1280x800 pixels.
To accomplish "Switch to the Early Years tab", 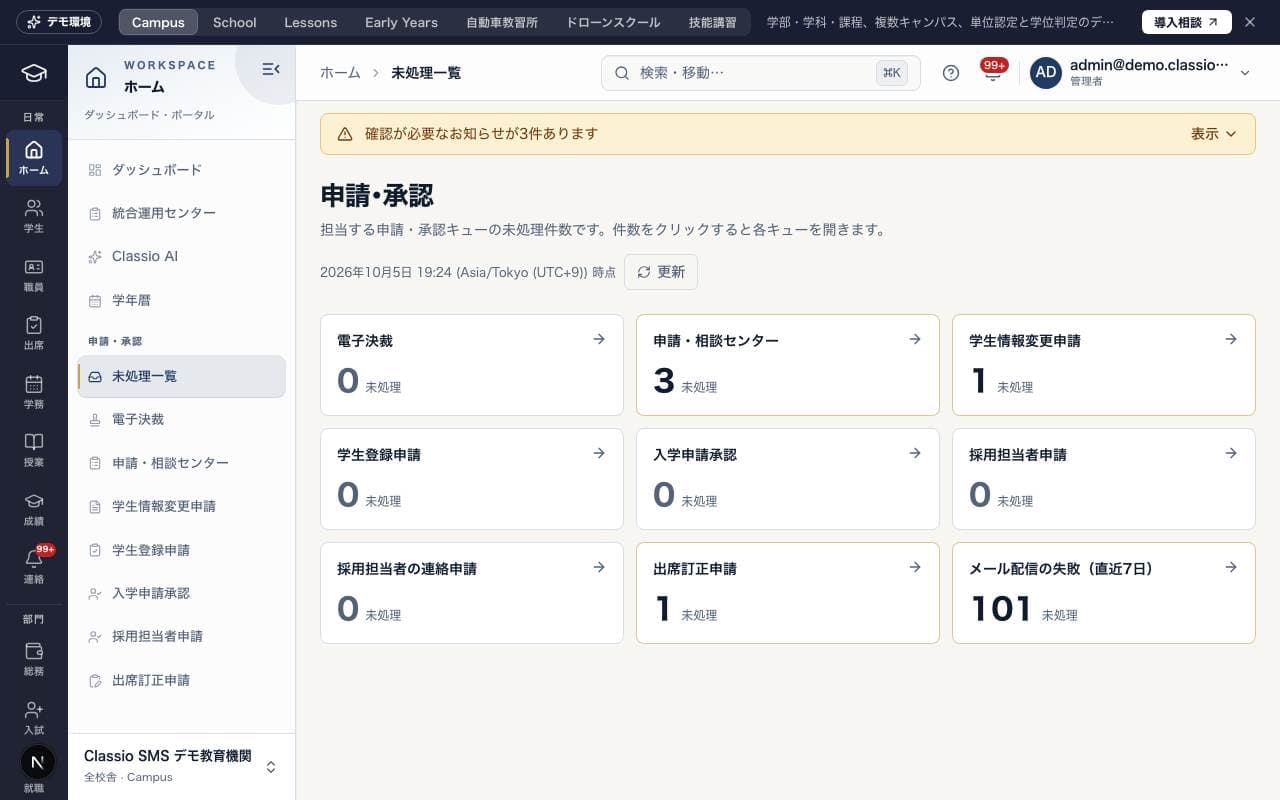I will click(401, 22).
